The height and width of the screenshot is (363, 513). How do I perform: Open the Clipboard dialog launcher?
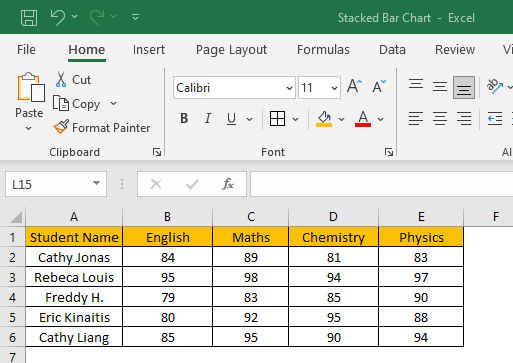tap(157, 152)
